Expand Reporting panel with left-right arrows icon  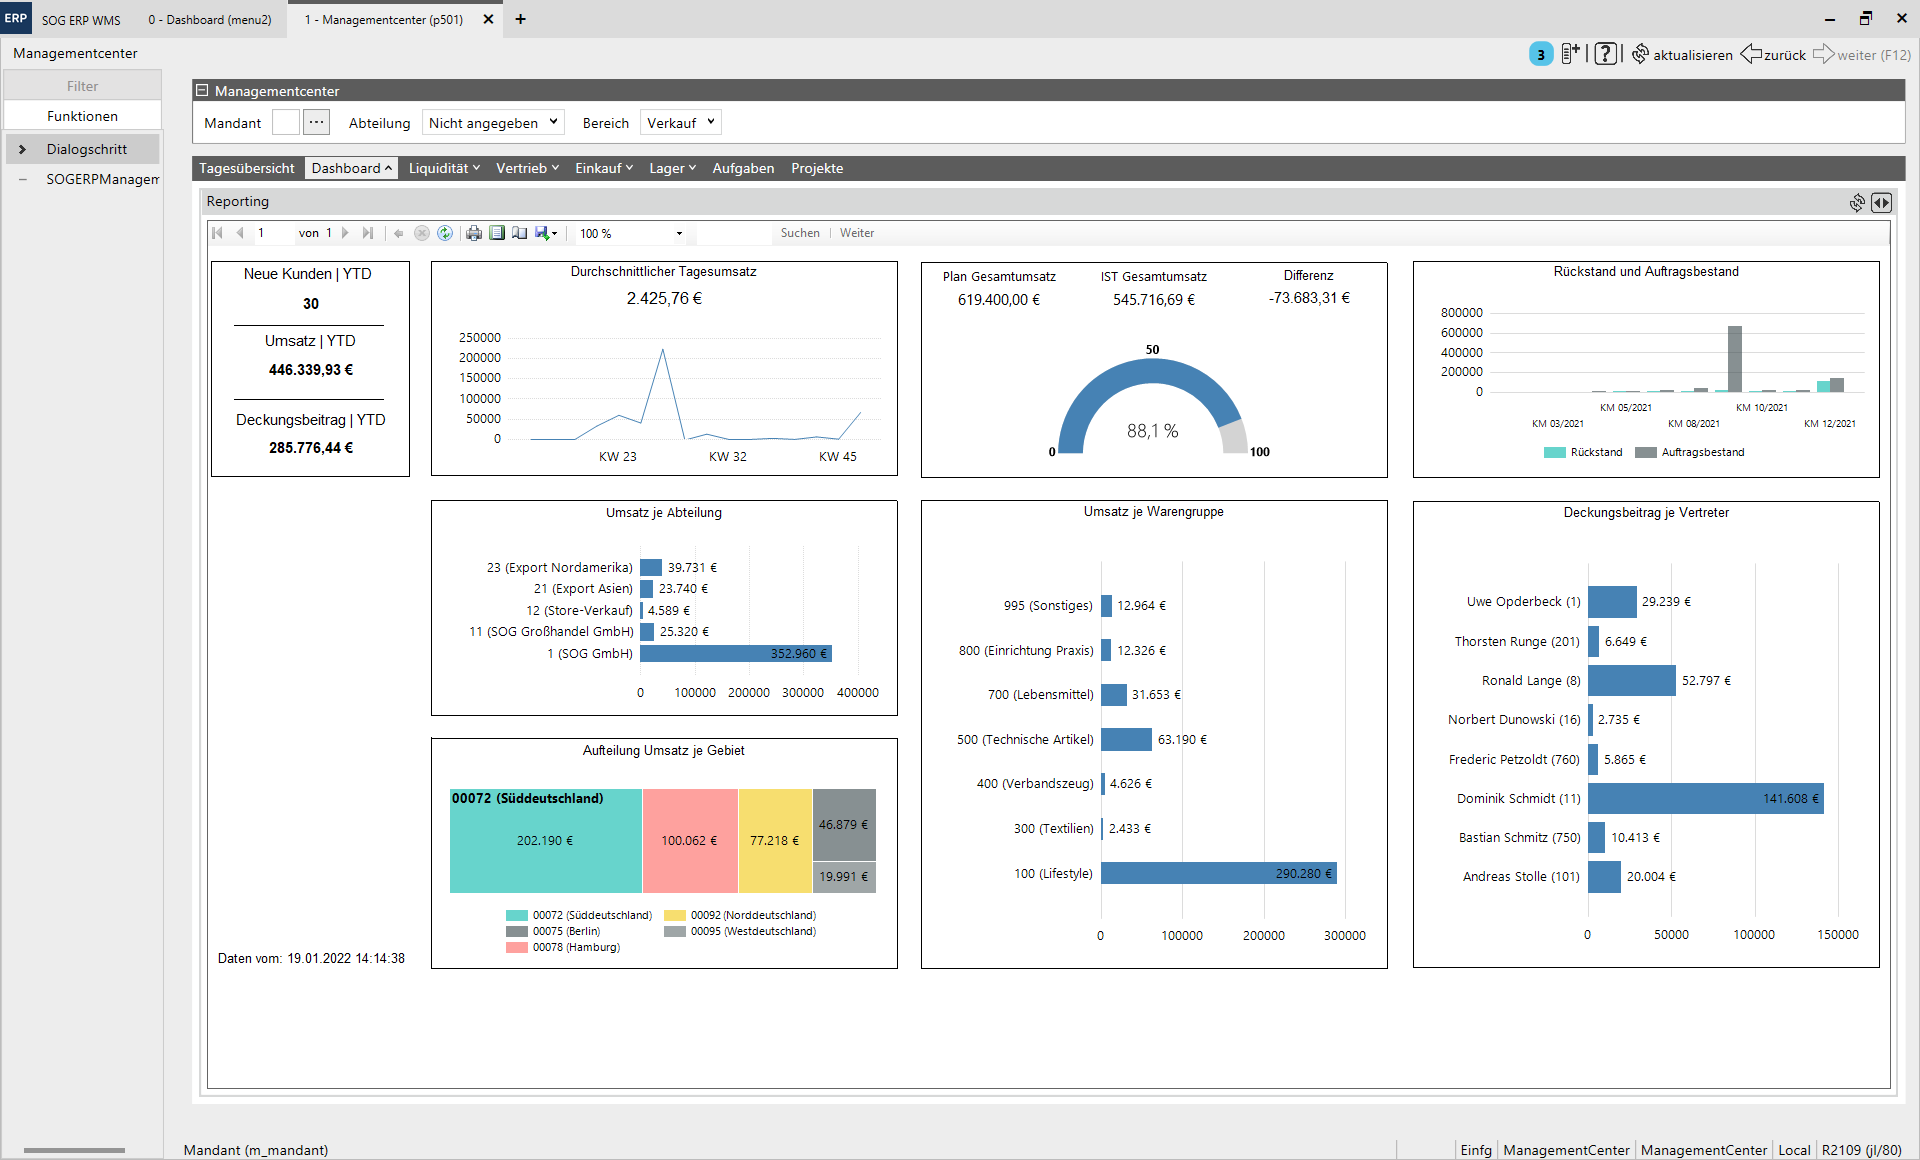[x=1881, y=203]
